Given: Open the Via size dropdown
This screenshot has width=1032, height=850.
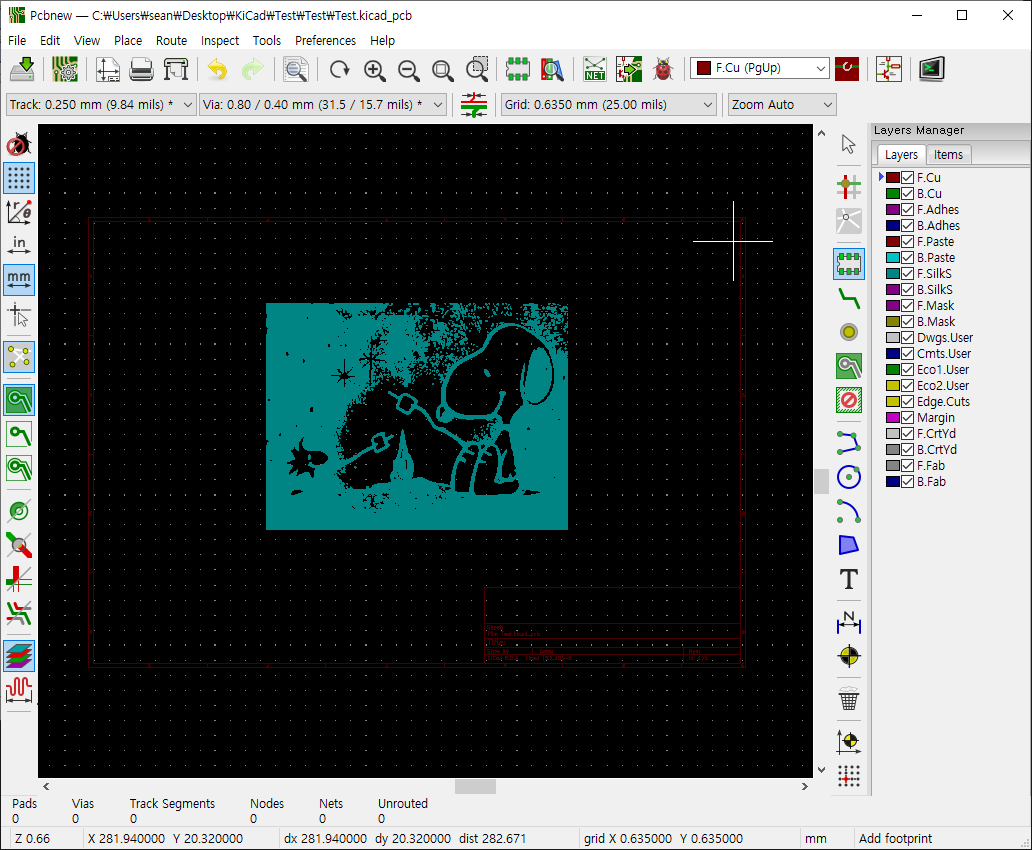Looking at the screenshot, I should 322,105.
